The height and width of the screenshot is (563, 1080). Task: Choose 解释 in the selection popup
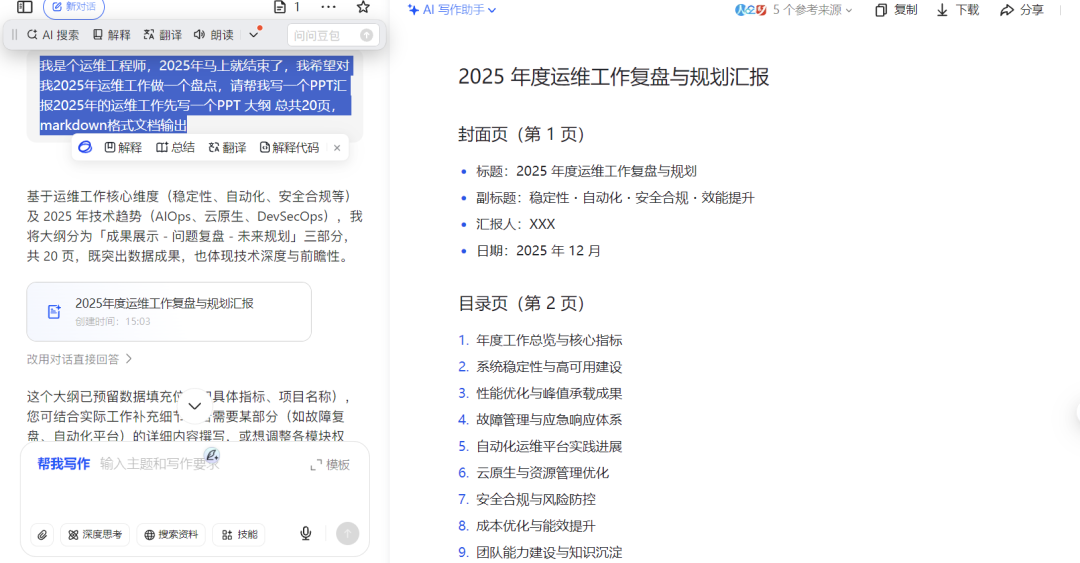pos(123,147)
